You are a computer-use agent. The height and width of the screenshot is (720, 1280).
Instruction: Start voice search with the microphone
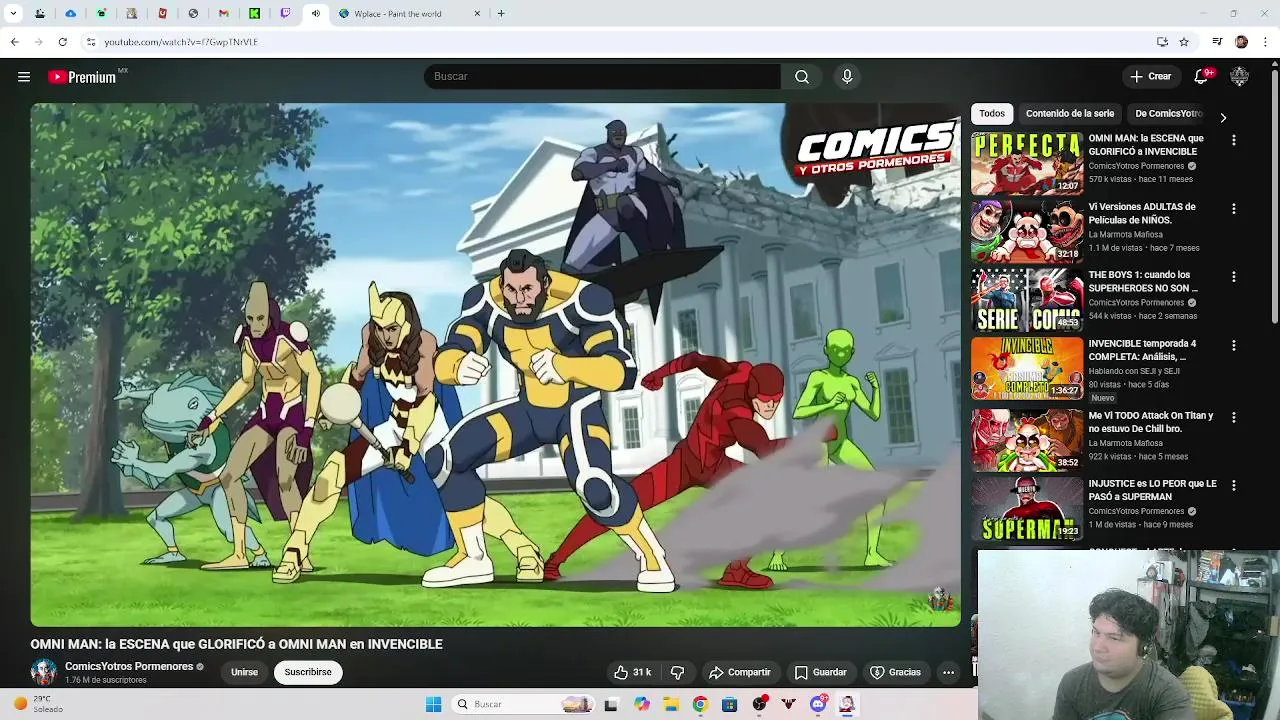point(847,77)
